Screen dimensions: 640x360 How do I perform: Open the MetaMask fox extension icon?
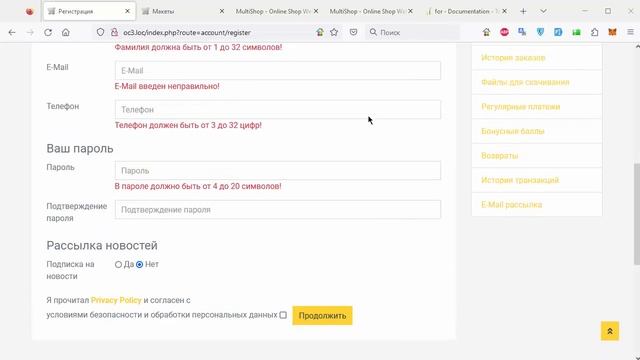(612, 32)
